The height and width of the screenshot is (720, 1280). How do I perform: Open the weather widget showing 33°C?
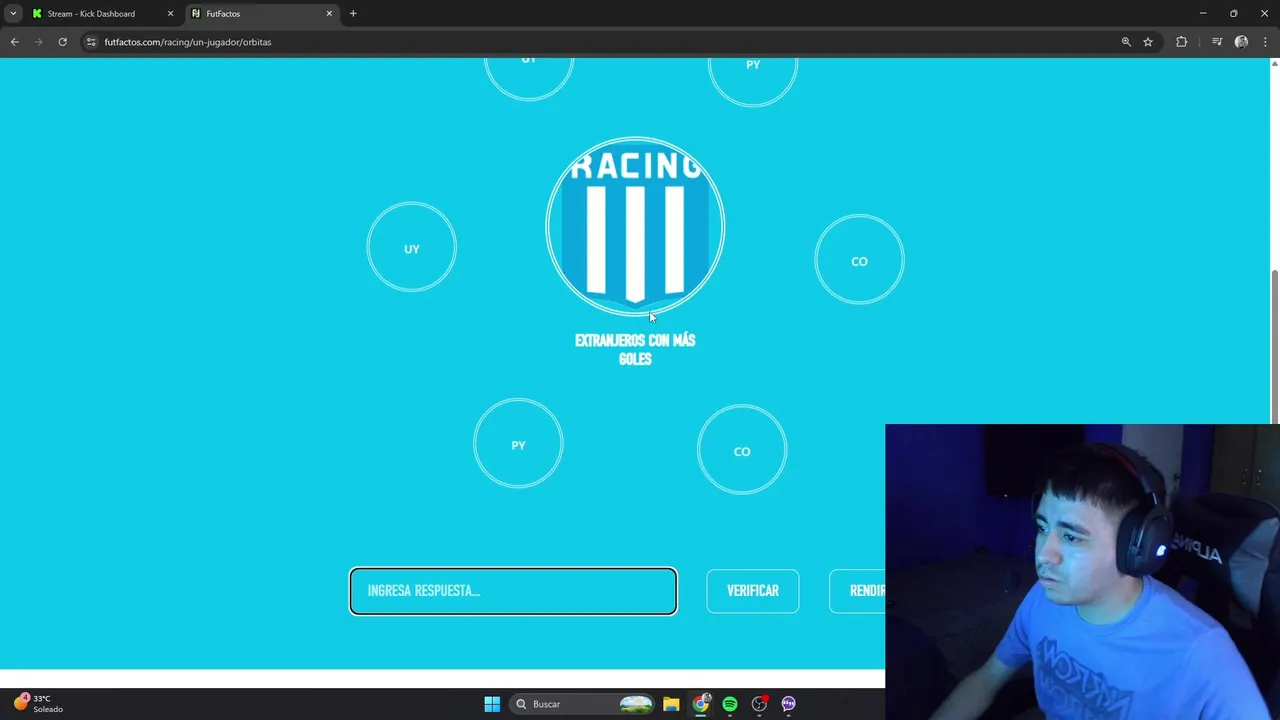click(x=38, y=704)
